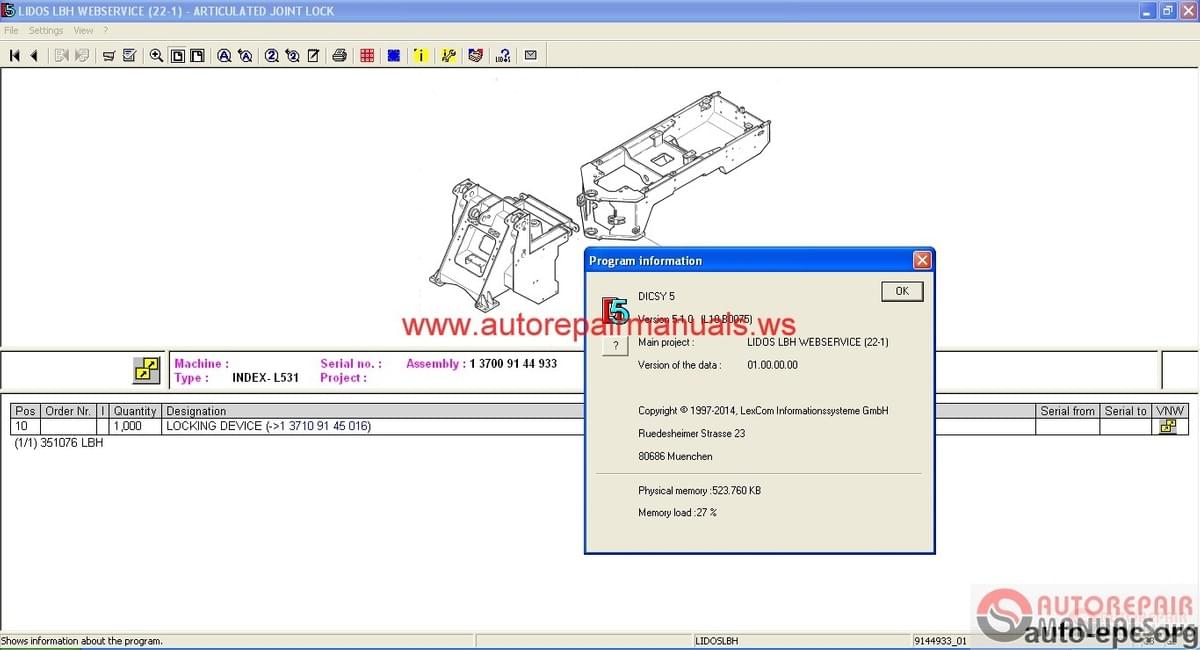Click the disabled last page arrow
This screenshot has height=650, width=1200.
(82, 56)
